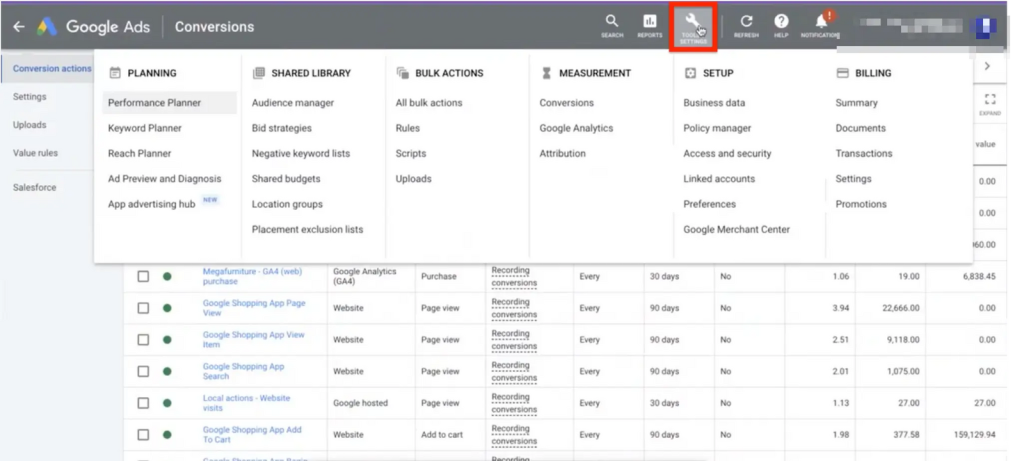Open Scripts under Bulk Actions
This screenshot has height=461, width=1024.
coord(411,153)
